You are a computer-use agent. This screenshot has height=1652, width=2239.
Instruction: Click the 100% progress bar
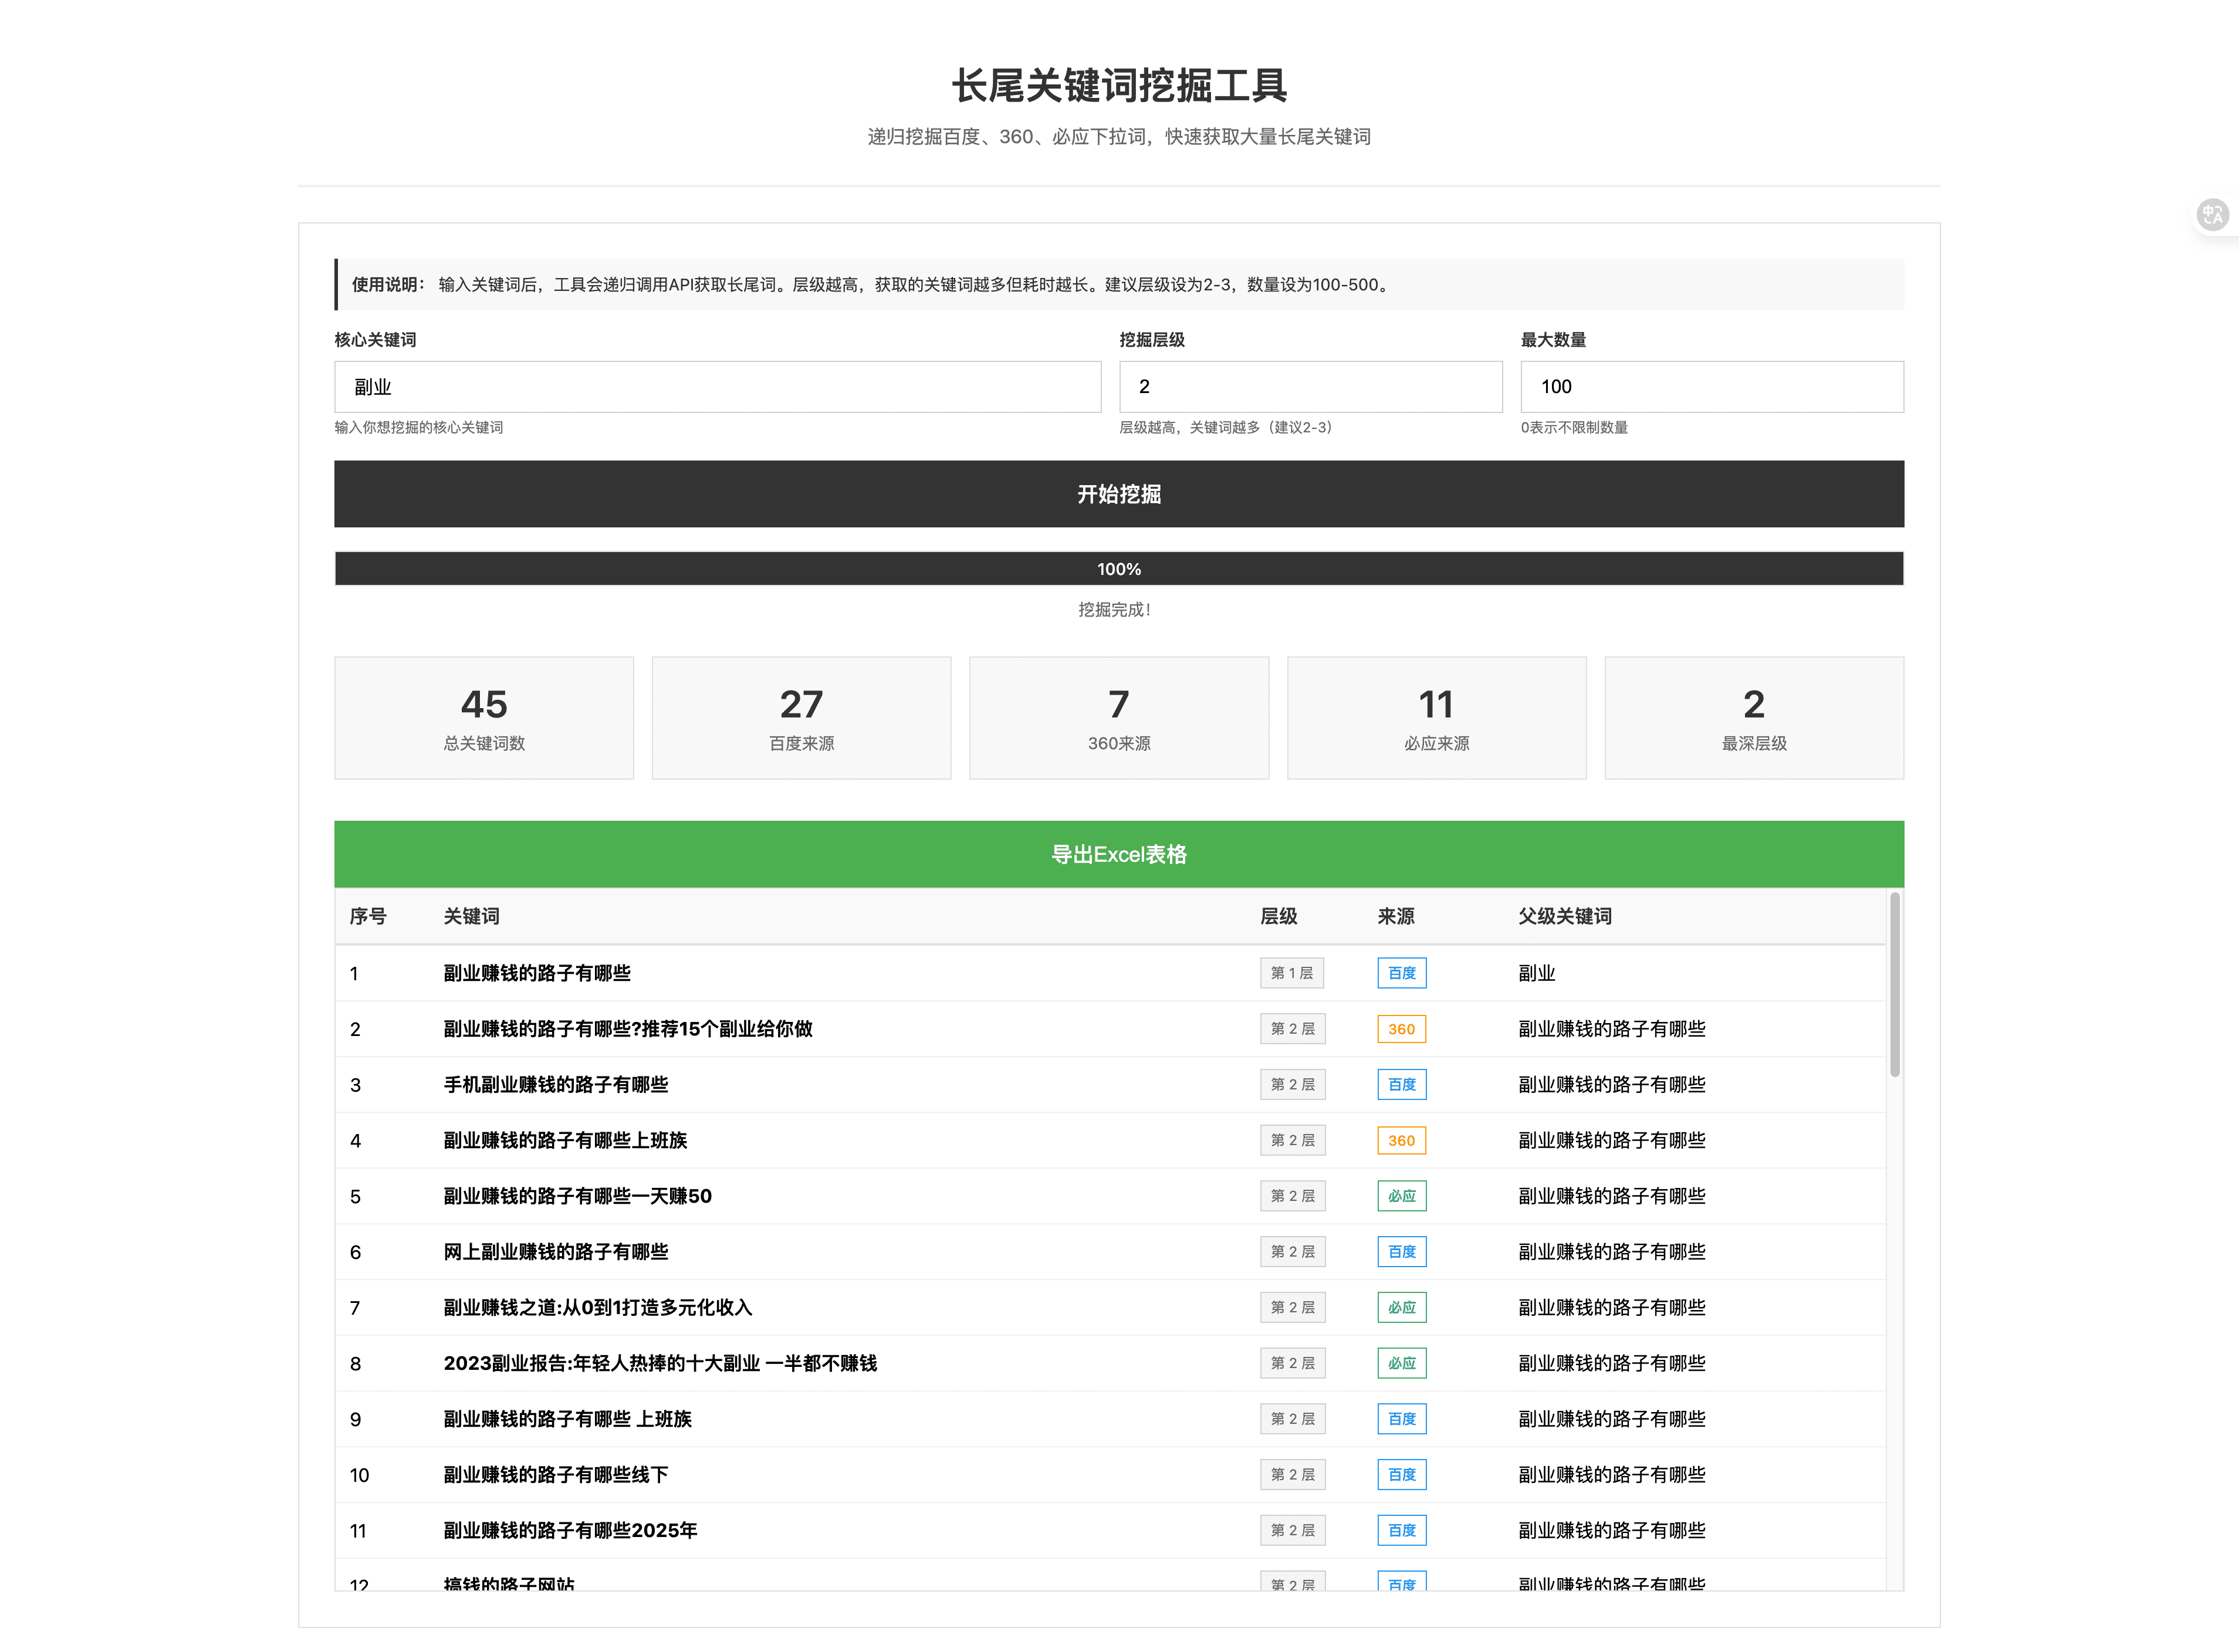tap(1118, 569)
